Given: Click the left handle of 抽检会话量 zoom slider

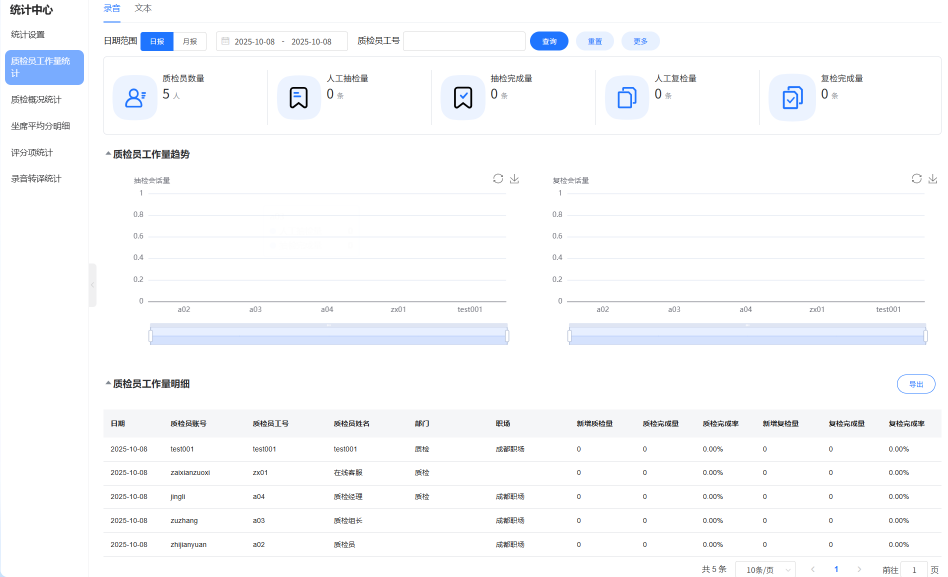Looking at the screenshot, I should coord(151,335).
